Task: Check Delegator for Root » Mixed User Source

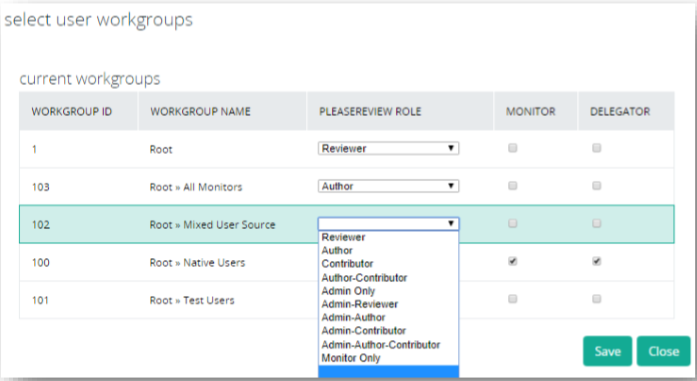Action: [x=597, y=224]
